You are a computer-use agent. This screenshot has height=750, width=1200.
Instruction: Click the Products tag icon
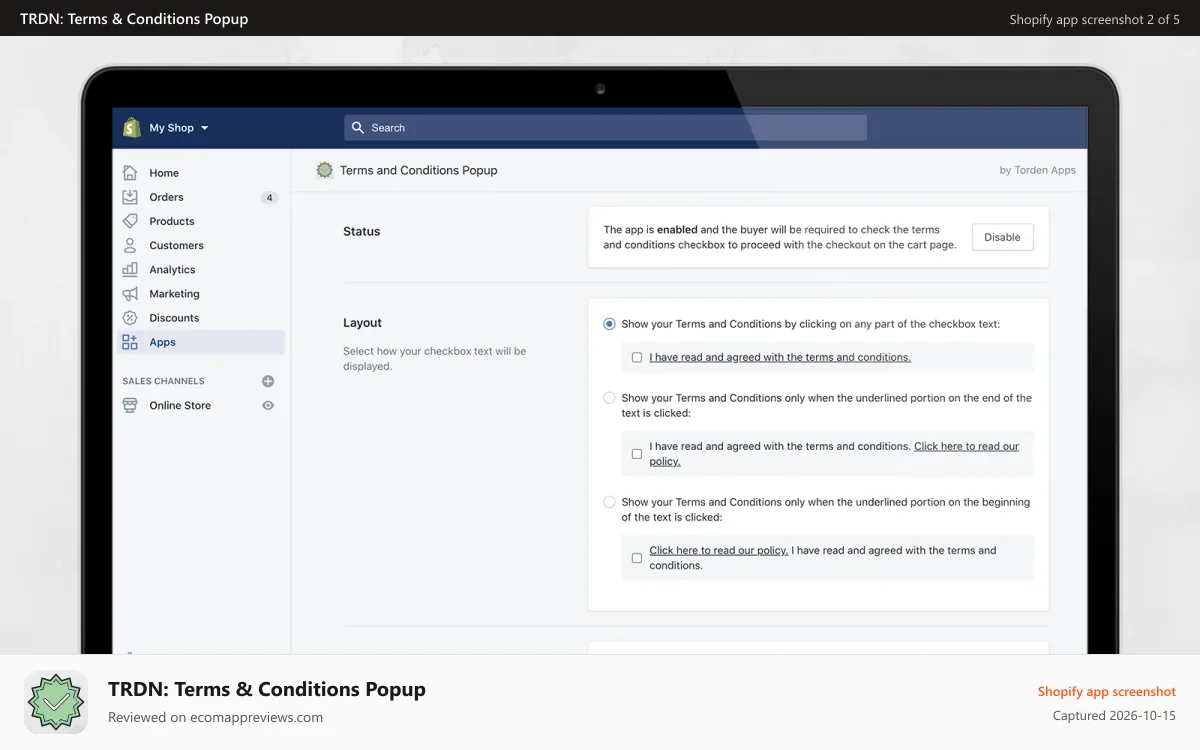click(130, 221)
